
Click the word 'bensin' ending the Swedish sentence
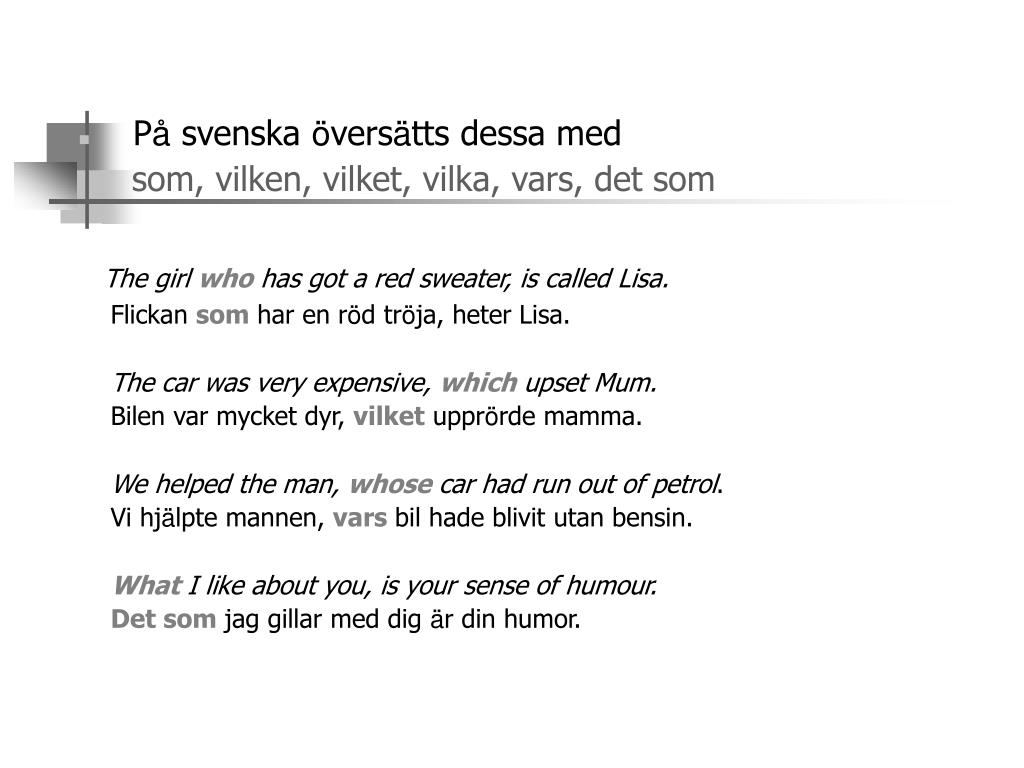(651, 519)
